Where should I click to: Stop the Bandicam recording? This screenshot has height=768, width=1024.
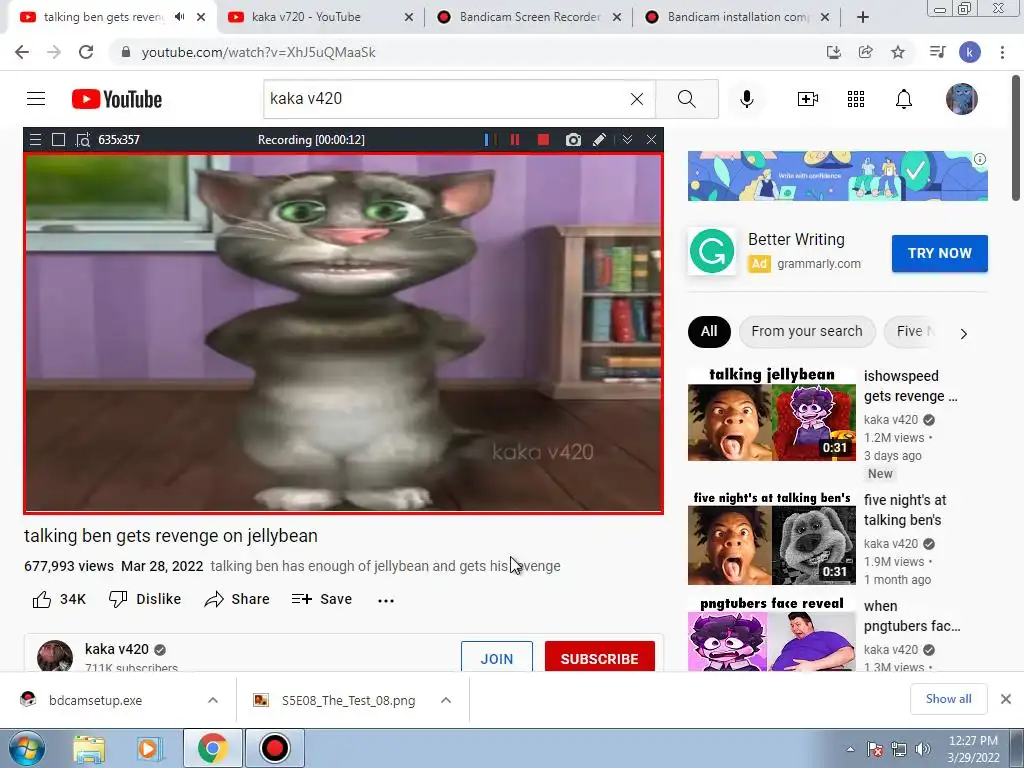tap(543, 140)
